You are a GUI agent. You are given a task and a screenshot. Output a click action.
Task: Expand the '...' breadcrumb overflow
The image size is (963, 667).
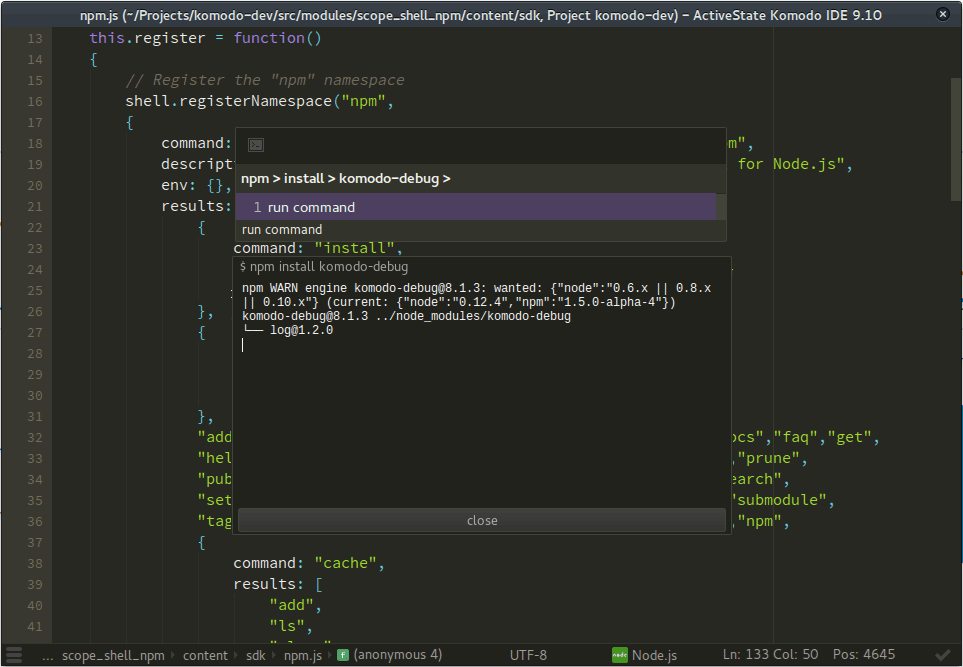(x=47, y=655)
